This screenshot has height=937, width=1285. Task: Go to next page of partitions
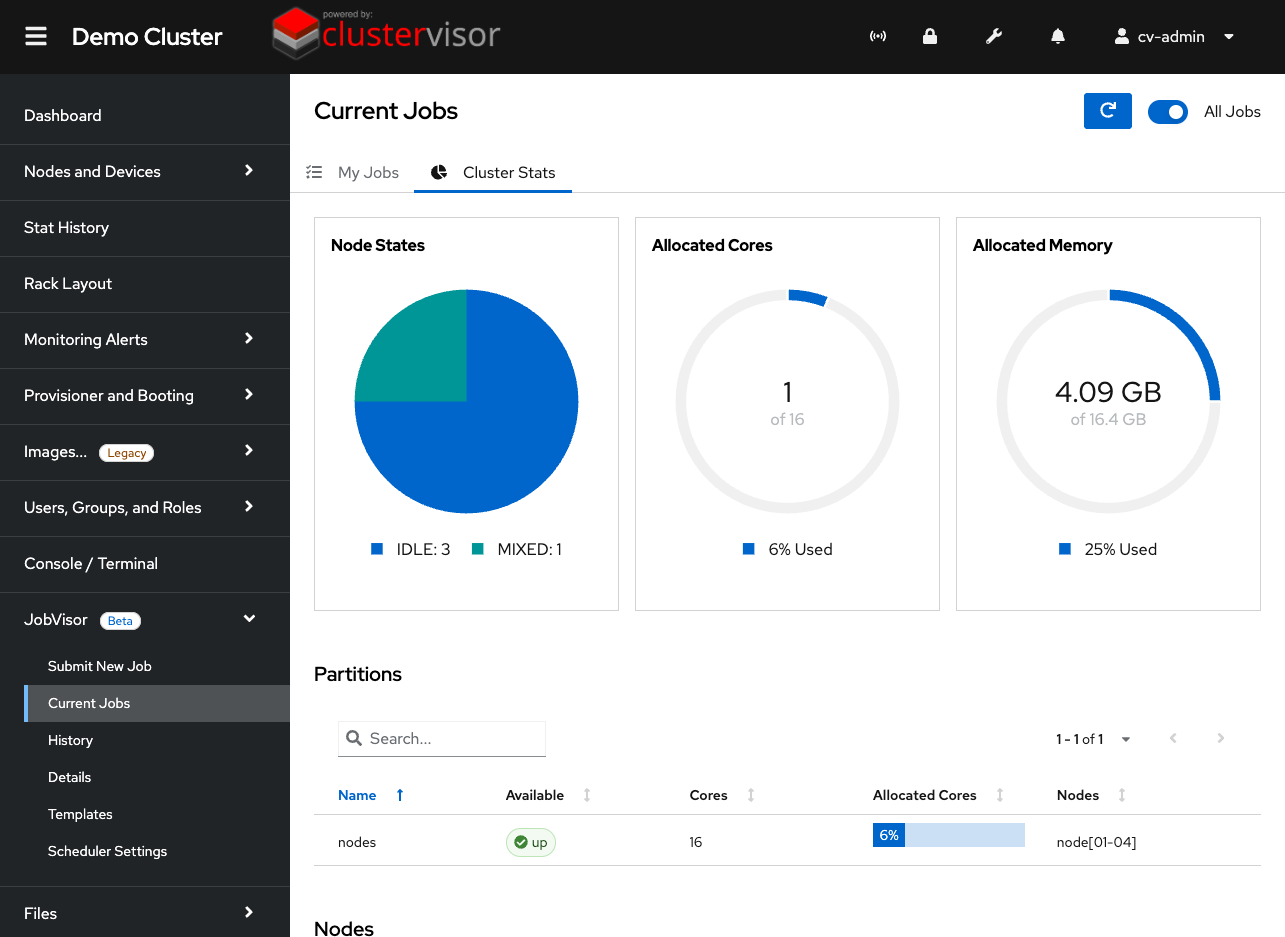click(x=1221, y=738)
